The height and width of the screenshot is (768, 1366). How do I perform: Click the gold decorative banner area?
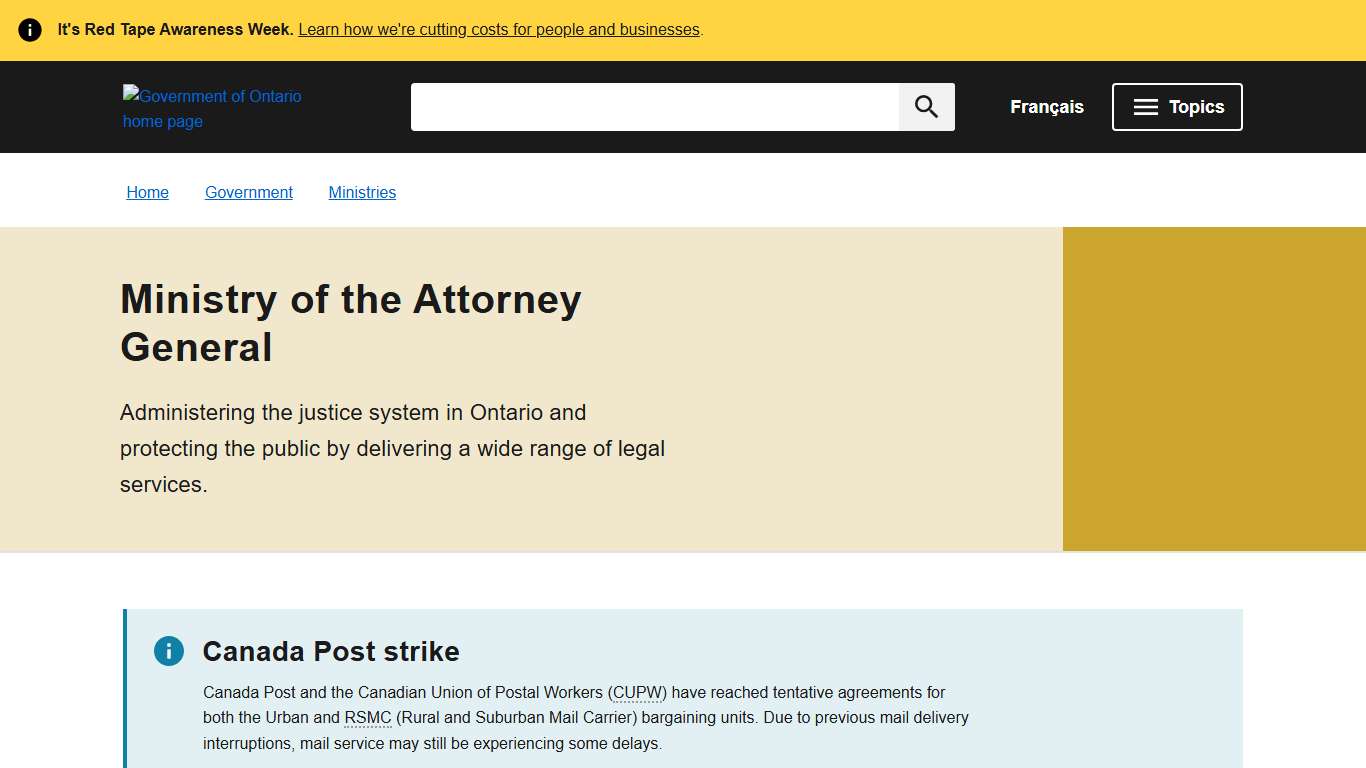pyautogui.click(x=1214, y=388)
